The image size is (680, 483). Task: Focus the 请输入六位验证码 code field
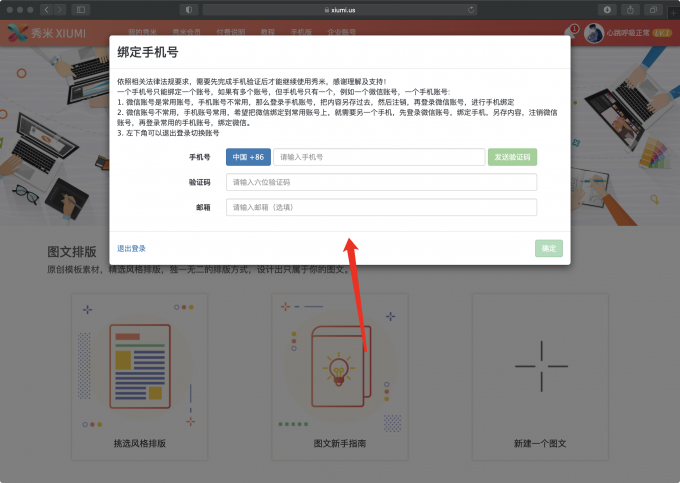point(381,182)
